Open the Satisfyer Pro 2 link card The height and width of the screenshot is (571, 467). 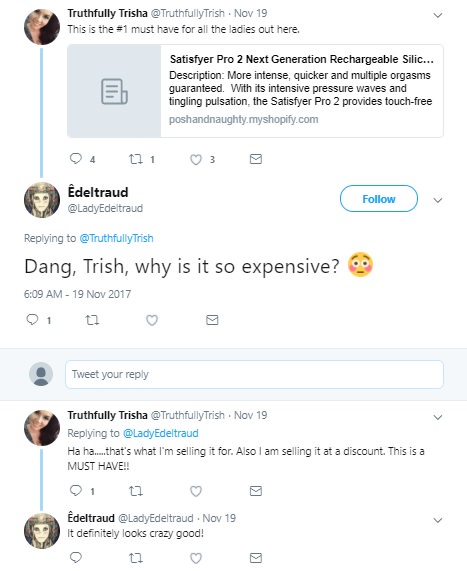(255, 91)
